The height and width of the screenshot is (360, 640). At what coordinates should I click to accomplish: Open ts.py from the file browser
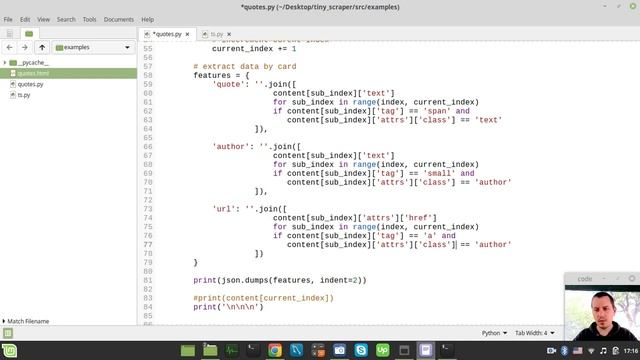point(24,95)
